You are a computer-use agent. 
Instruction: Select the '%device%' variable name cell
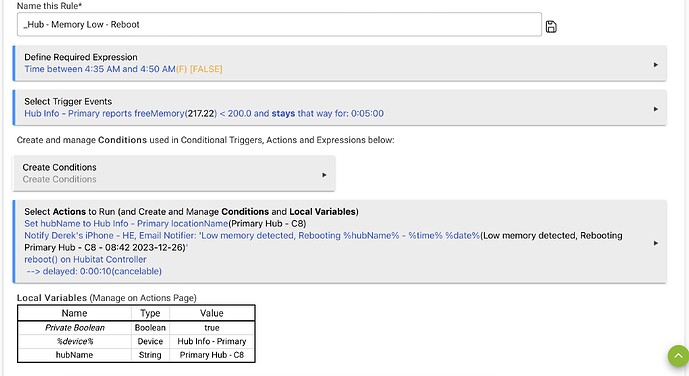click(75, 341)
